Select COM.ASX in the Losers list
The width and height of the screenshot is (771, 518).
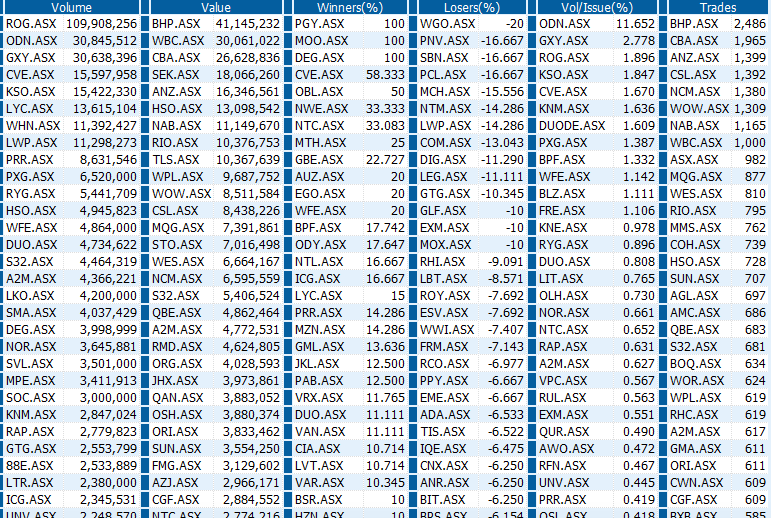[x=445, y=143]
